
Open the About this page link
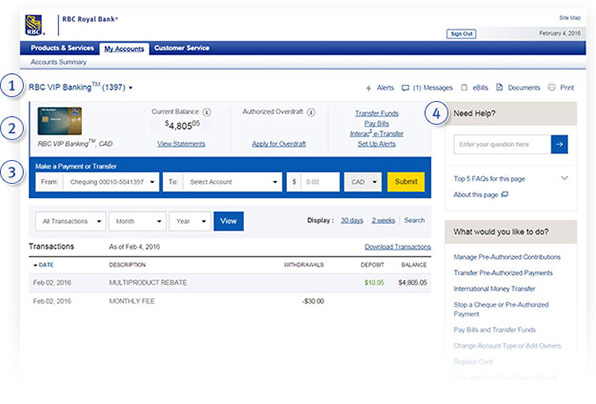pyautogui.click(x=476, y=195)
